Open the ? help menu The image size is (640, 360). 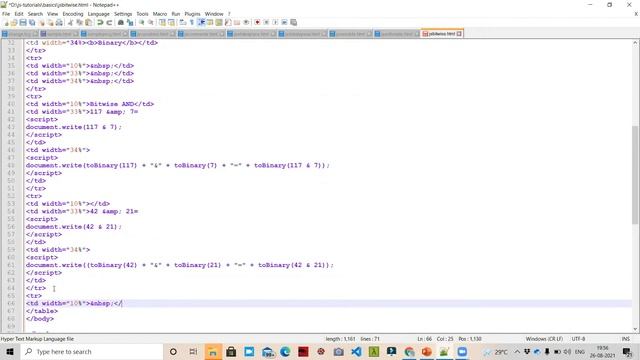(x=229, y=14)
